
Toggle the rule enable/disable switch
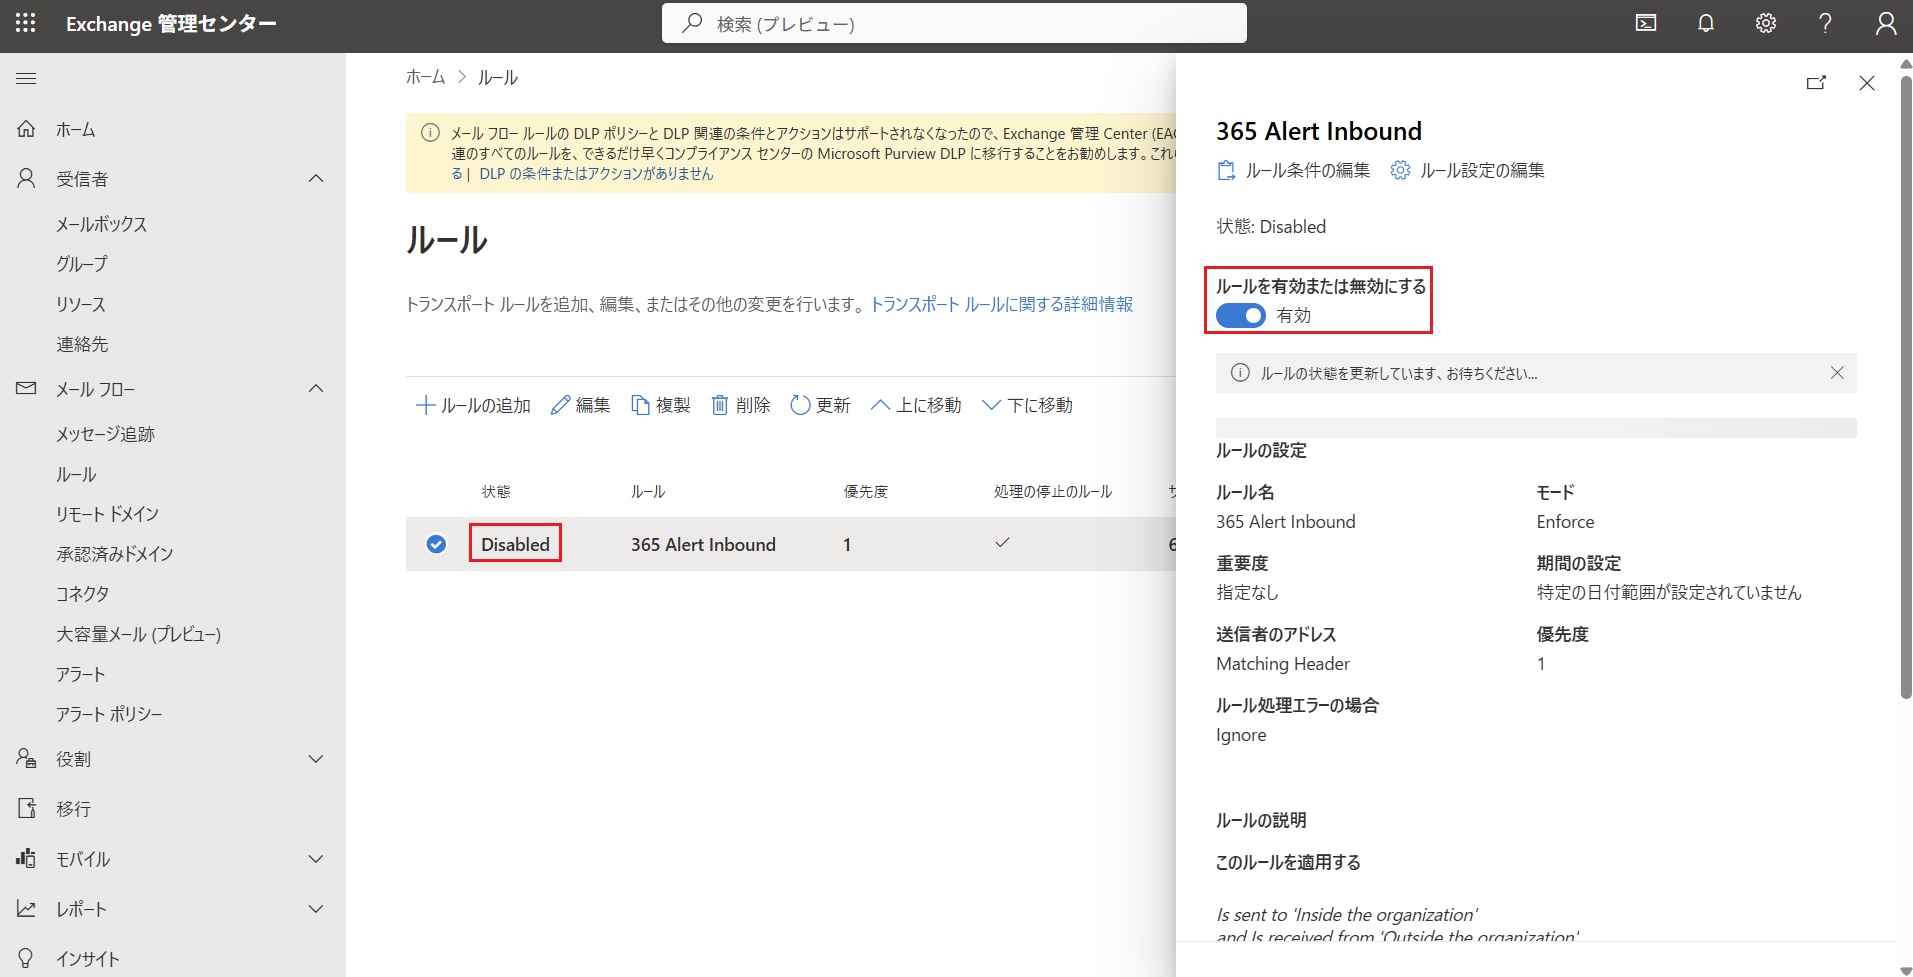1240,316
